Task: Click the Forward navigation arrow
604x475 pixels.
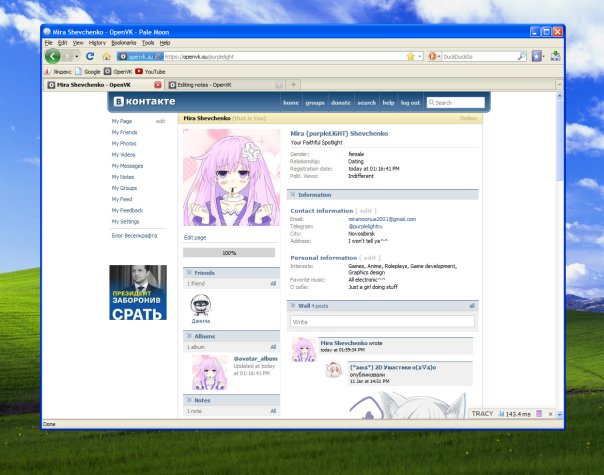Action: [67, 57]
